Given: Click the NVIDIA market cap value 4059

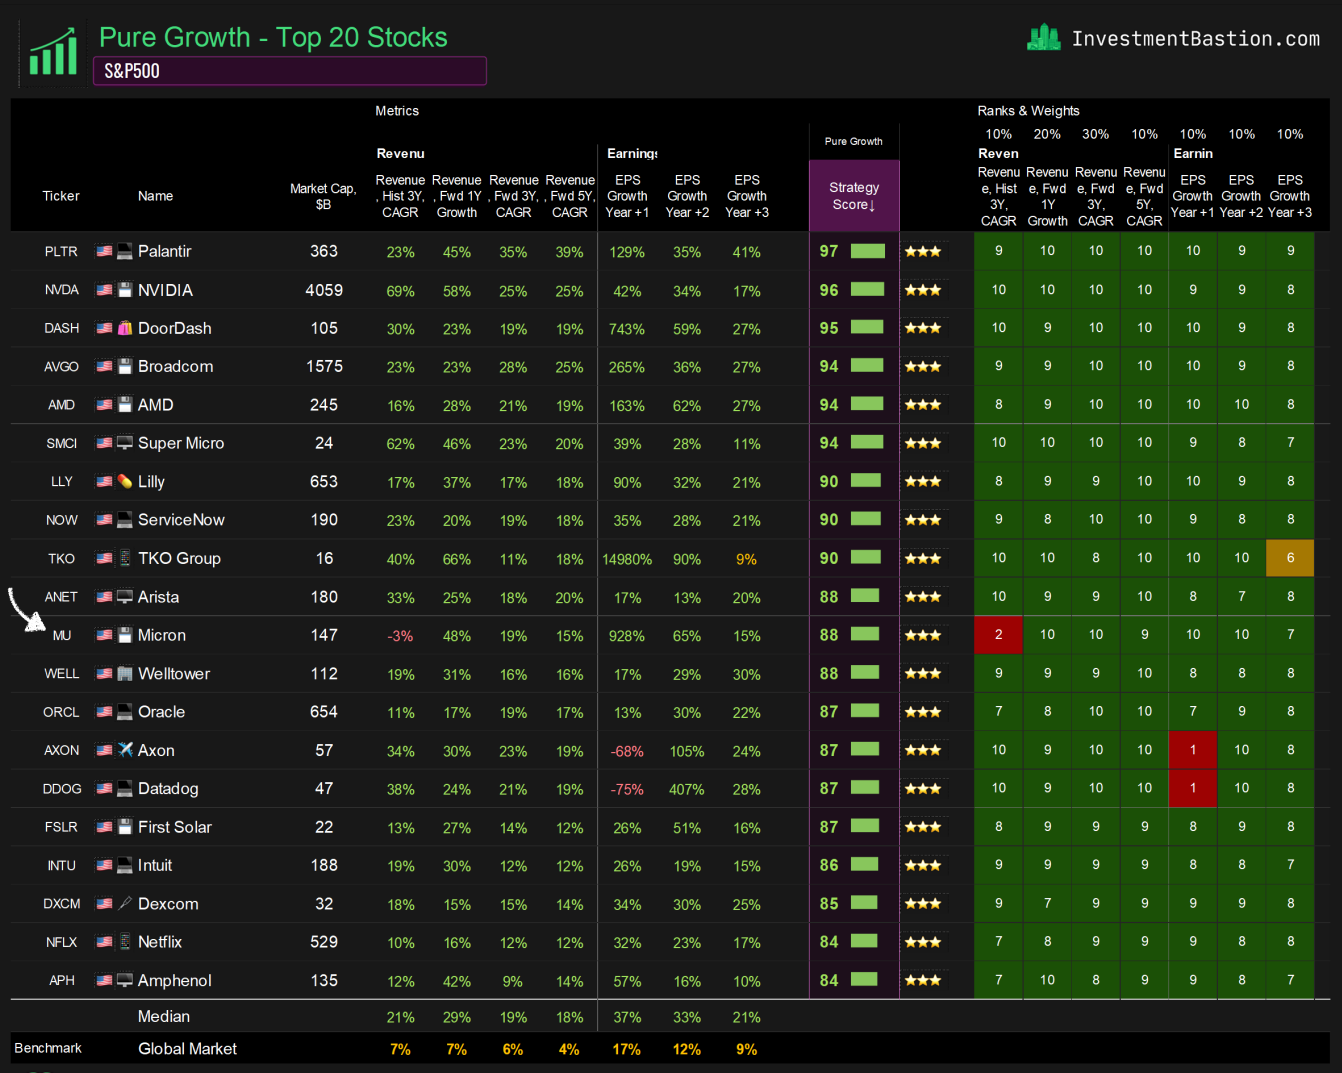Looking at the screenshot, I should point(324,290).
